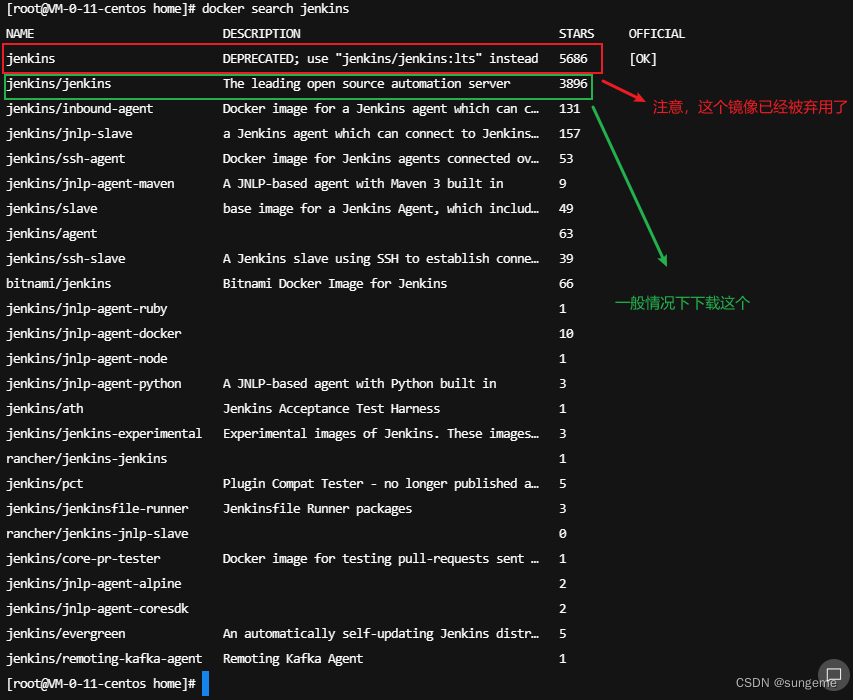Click the green Chinese download note
Image resolution: width=853 pixels, height=700 pixels.
[x=682, y=303]
